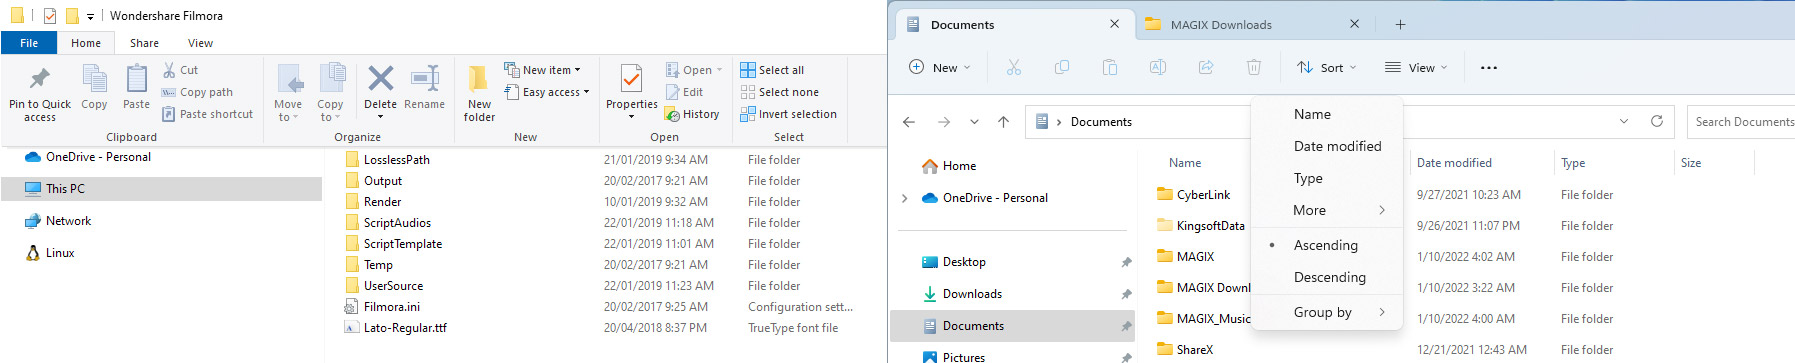Select the LosslessPath folder

(396, 160)
